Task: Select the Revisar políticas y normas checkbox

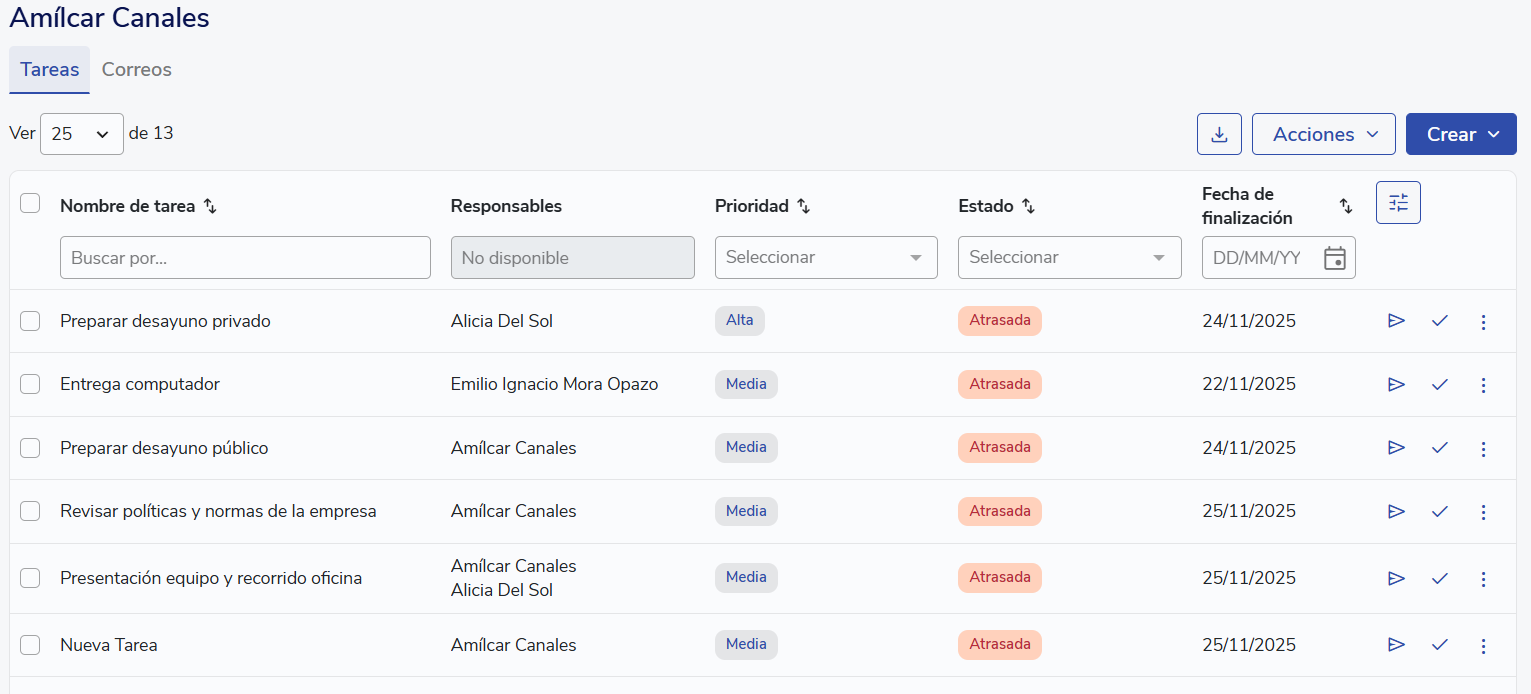Action: [x=30, y=511]
